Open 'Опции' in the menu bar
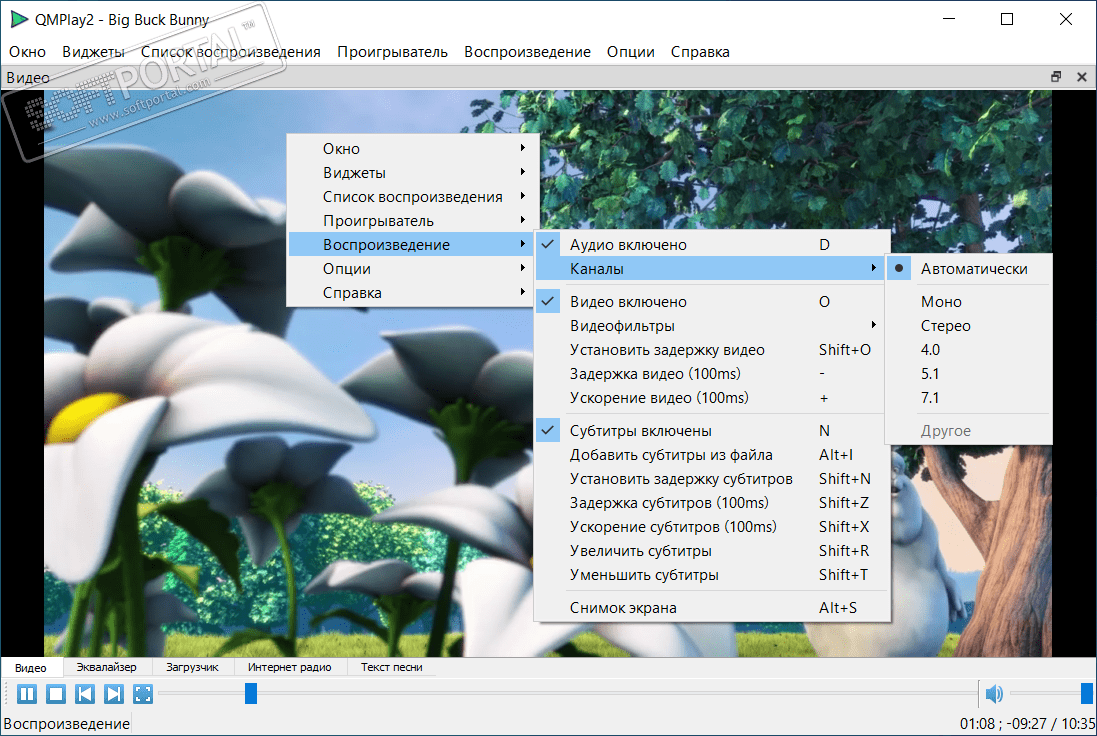 631,52
